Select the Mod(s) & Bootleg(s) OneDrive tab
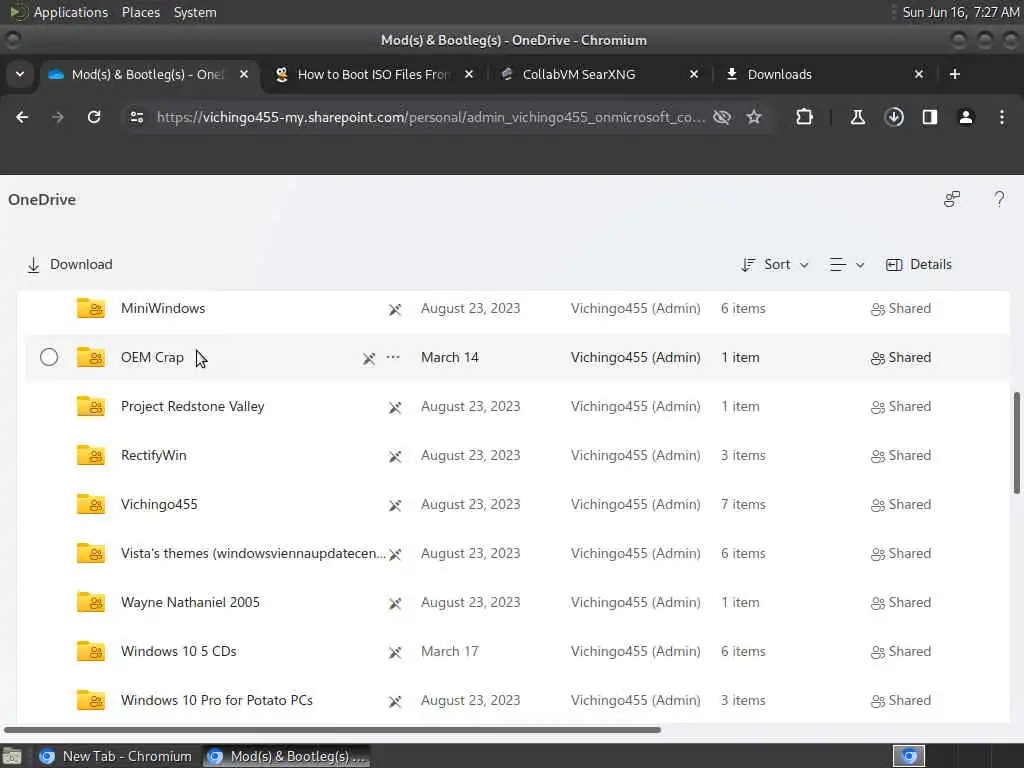This screenshot has height=768, width=1024. coord(147,74)
